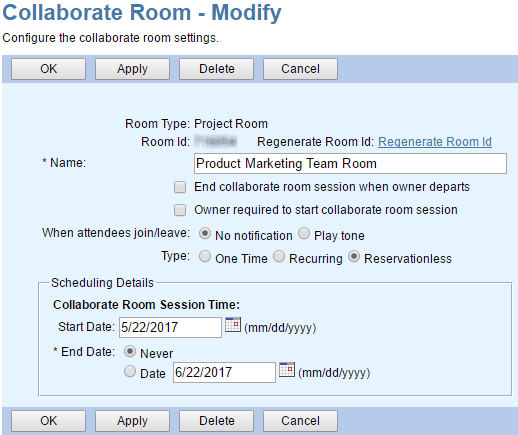Image resolution: width=518 pixels, height=435 pixels.
Task: Choose Play tone for attendee notifications
Action: click(304, 233)
